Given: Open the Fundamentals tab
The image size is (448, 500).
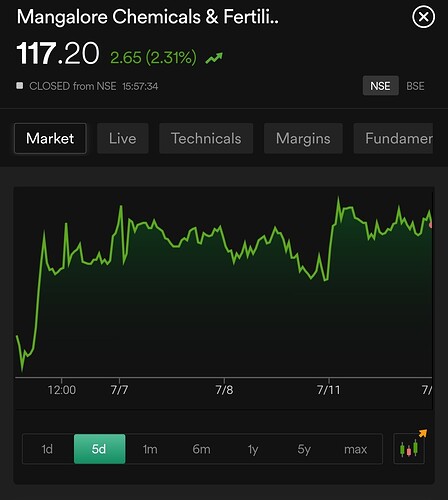Looking at the screenshot, I should (x=393, y=138).
